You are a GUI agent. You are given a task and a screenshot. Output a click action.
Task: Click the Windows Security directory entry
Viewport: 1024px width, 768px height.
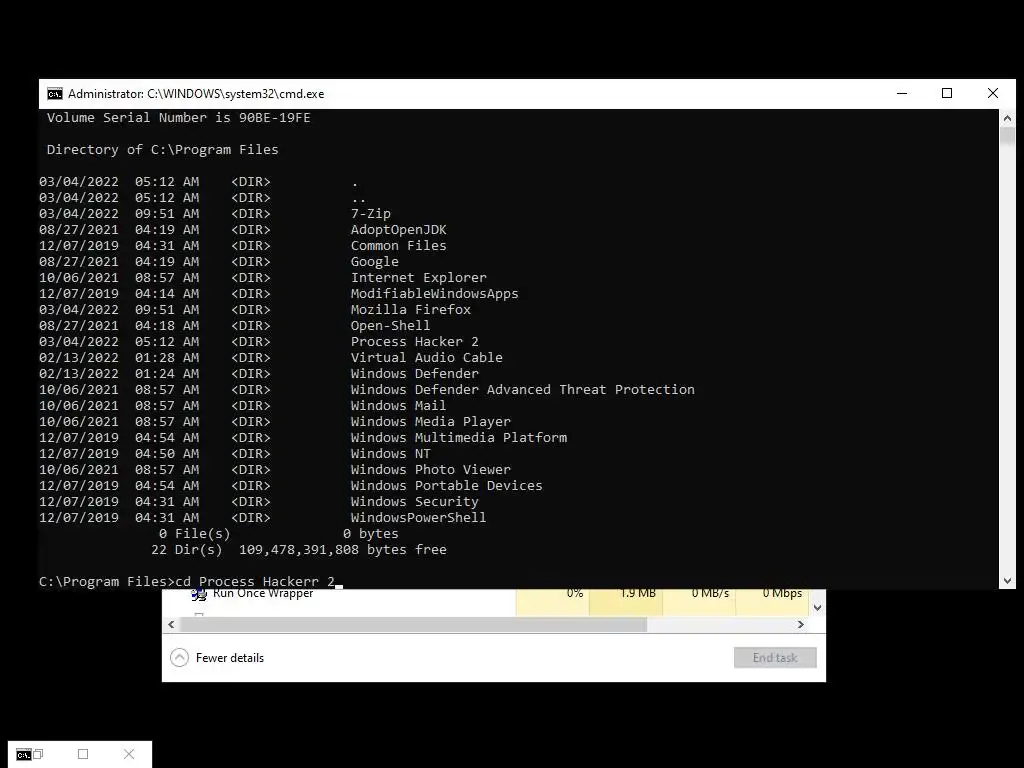point(415,502)
